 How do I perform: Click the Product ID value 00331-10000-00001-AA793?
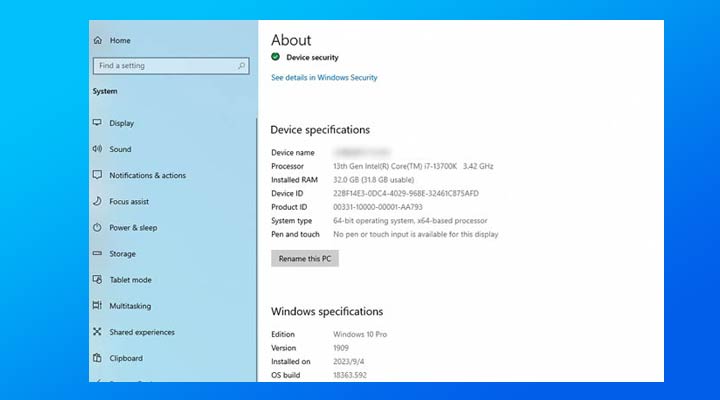click(x=378, y=207)
